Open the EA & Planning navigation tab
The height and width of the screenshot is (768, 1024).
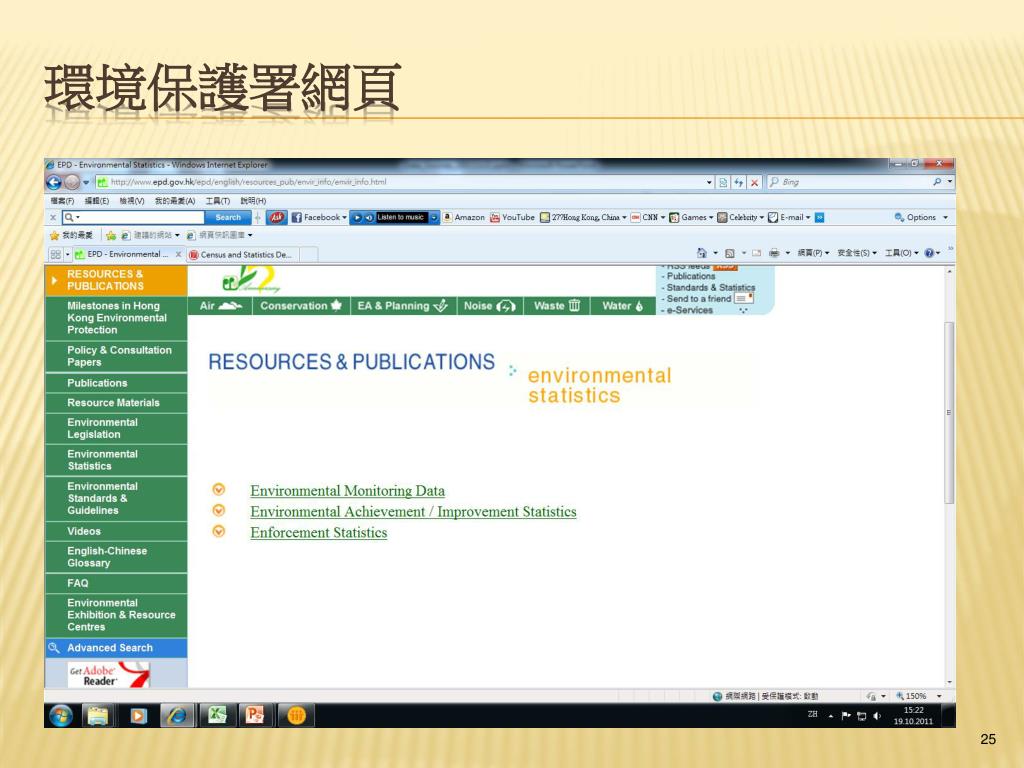tap(402, 306)
